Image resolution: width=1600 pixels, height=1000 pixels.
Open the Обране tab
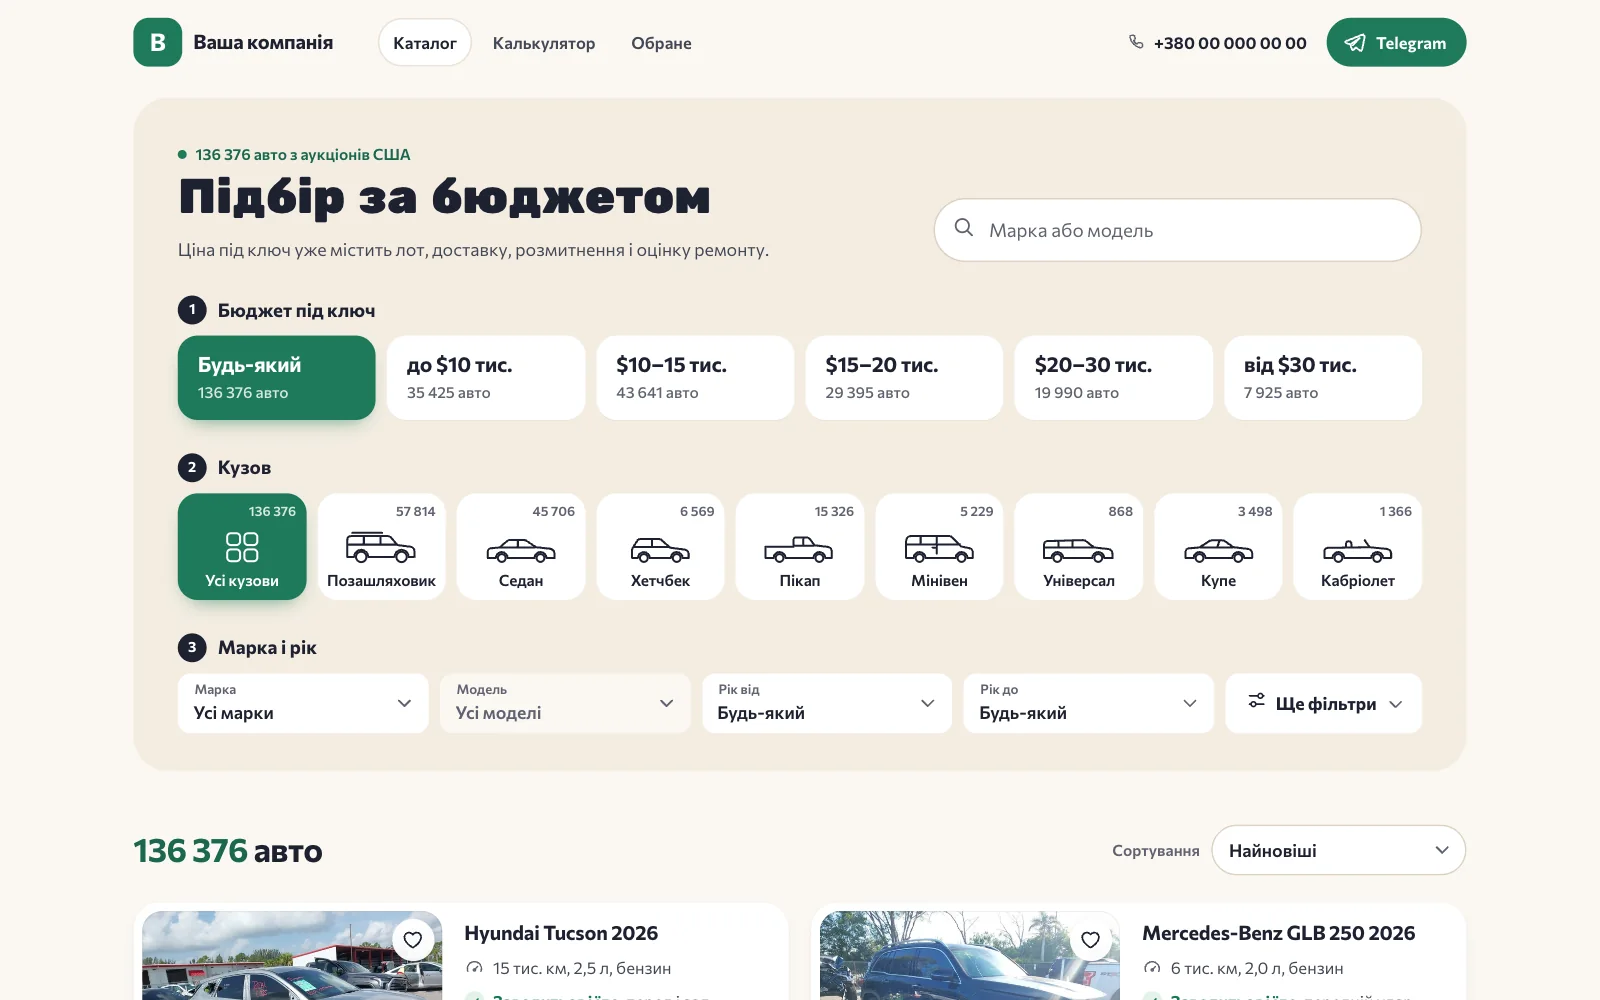(661, 43)
